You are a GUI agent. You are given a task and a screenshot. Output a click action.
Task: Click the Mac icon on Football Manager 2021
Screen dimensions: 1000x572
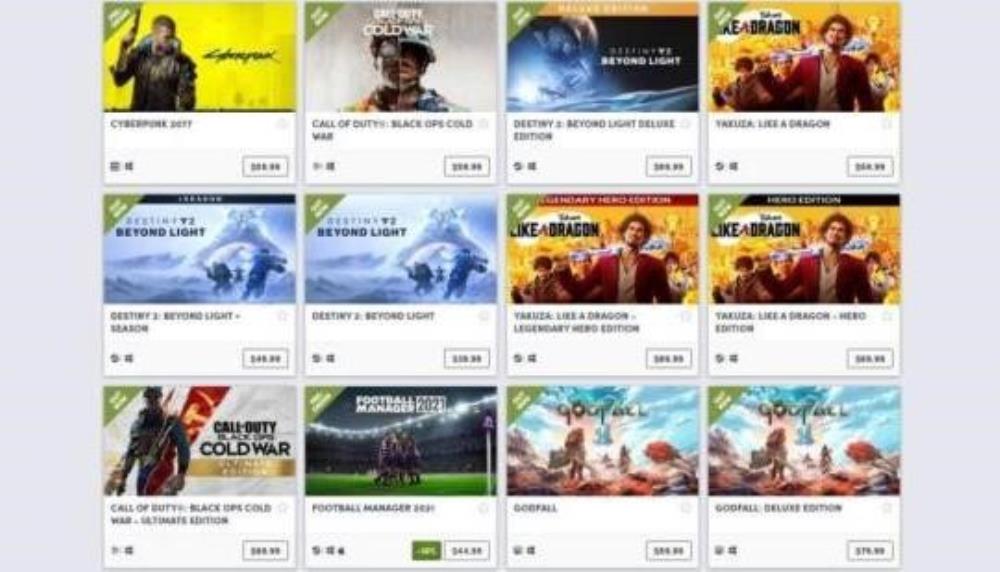(x=341, y=550)
